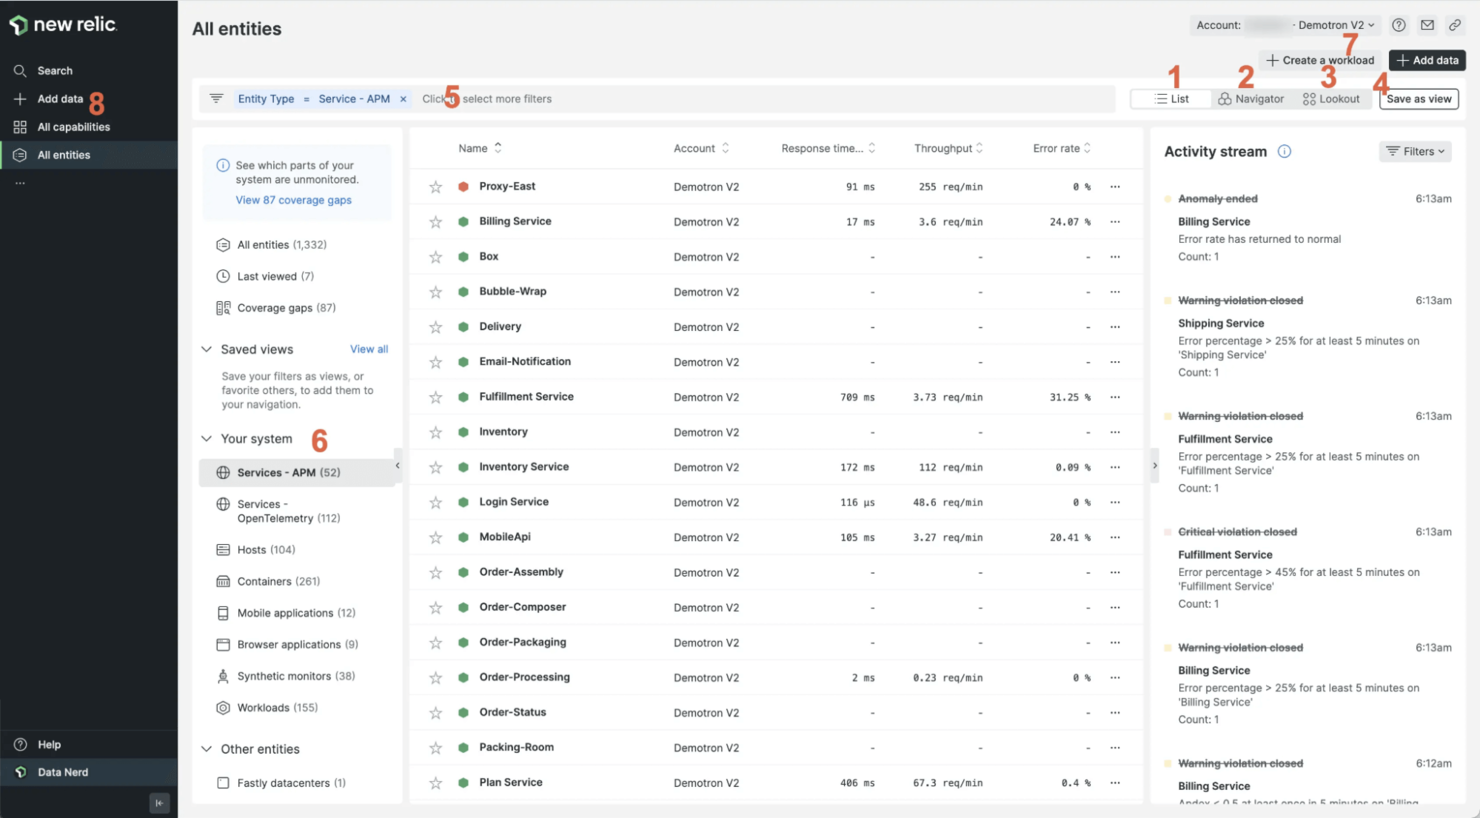Image resolution: width=1480 pixels, height=818 pixels.
Task: Open the View 87 coverage gaps link
Action: 293,200
